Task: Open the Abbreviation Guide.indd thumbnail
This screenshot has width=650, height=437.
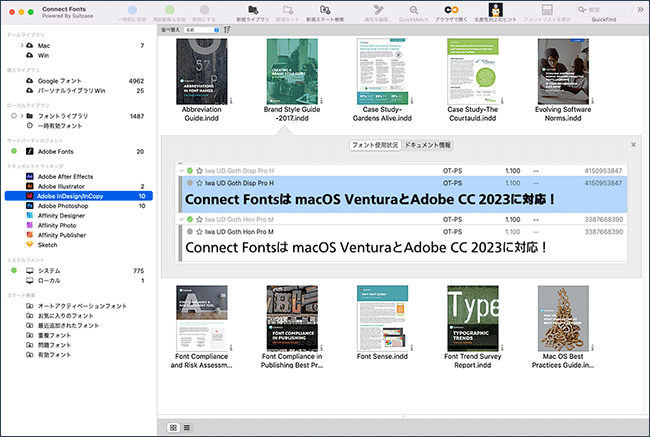Action: click(201, 71)
